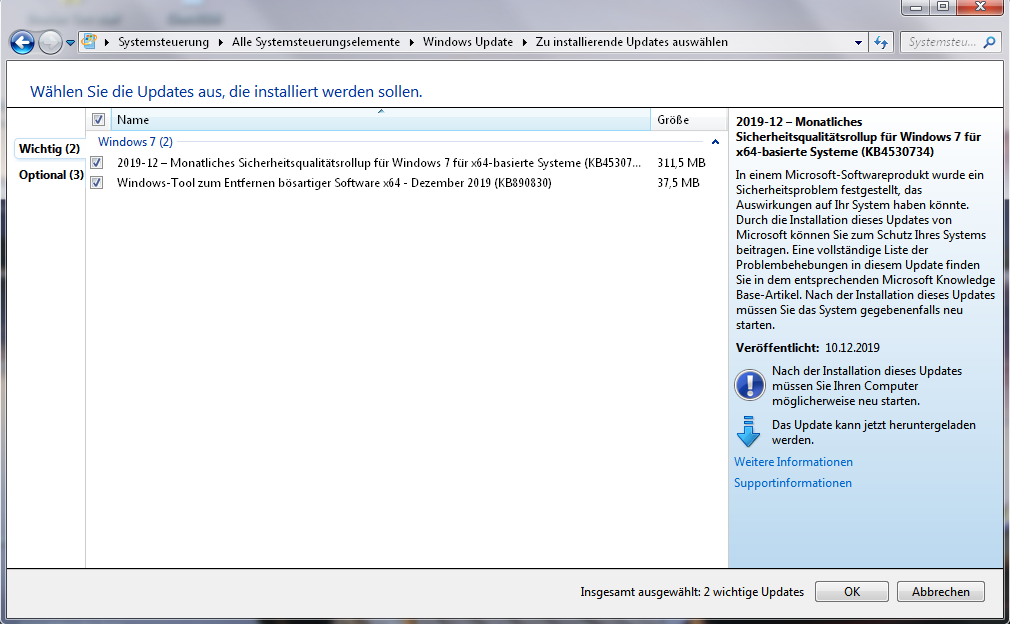Click the Veröffentlicht date 10.12.2019
Screen dimensions: 1010x624
[852, 348]
